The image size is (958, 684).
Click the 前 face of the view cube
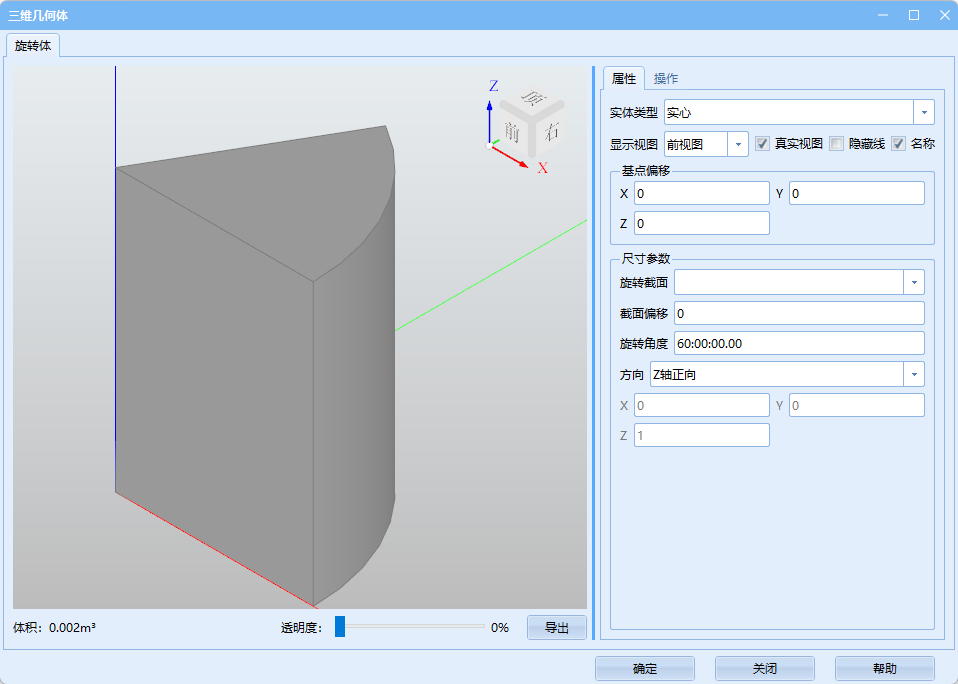click(x=513, y=131)
